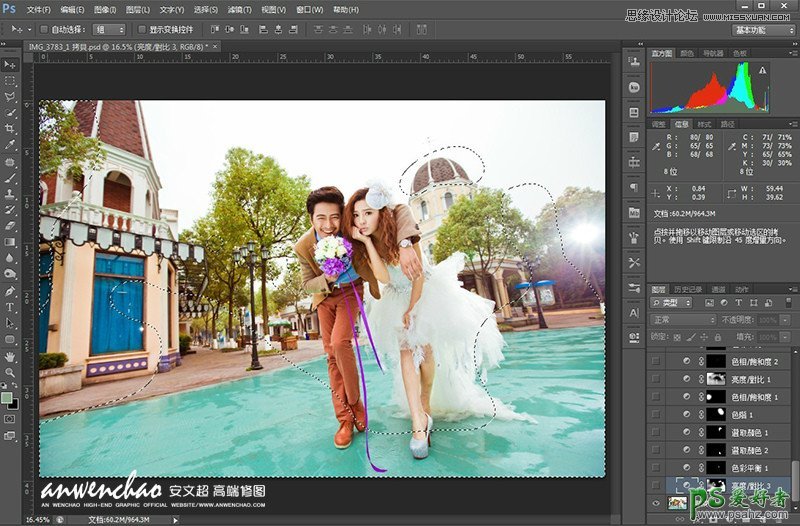
Task: Pick the Hand tool
Action: click(x=10, y=356)
